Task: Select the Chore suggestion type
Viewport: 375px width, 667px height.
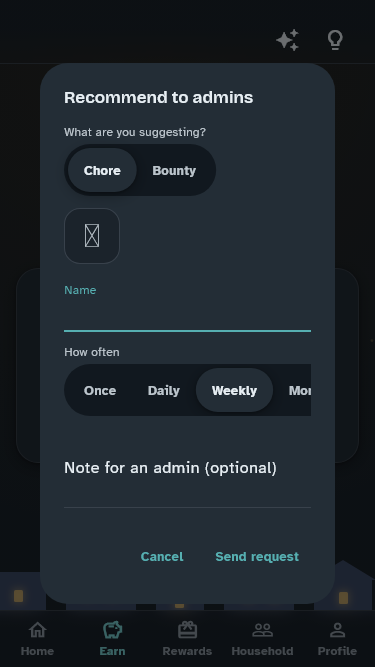Action: pyautogui.click(x=102, y=170)
